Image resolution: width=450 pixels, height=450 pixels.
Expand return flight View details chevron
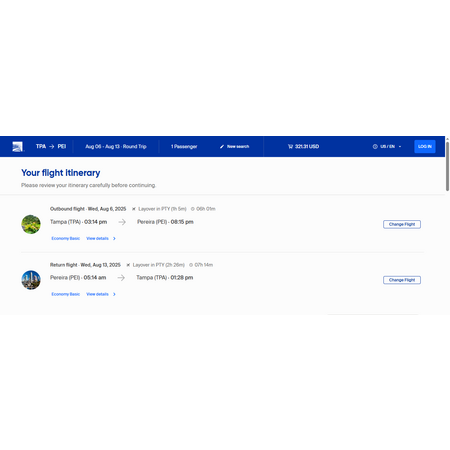pyautogui.click(x=114, y=294)
